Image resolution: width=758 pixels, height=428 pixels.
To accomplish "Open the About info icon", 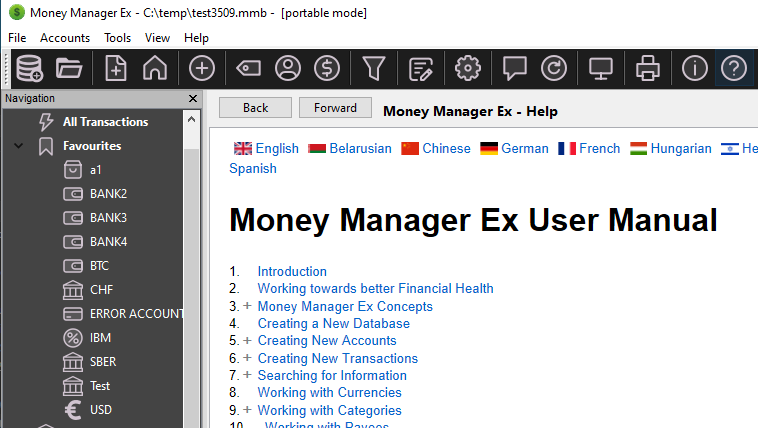I will click(694, 68).
